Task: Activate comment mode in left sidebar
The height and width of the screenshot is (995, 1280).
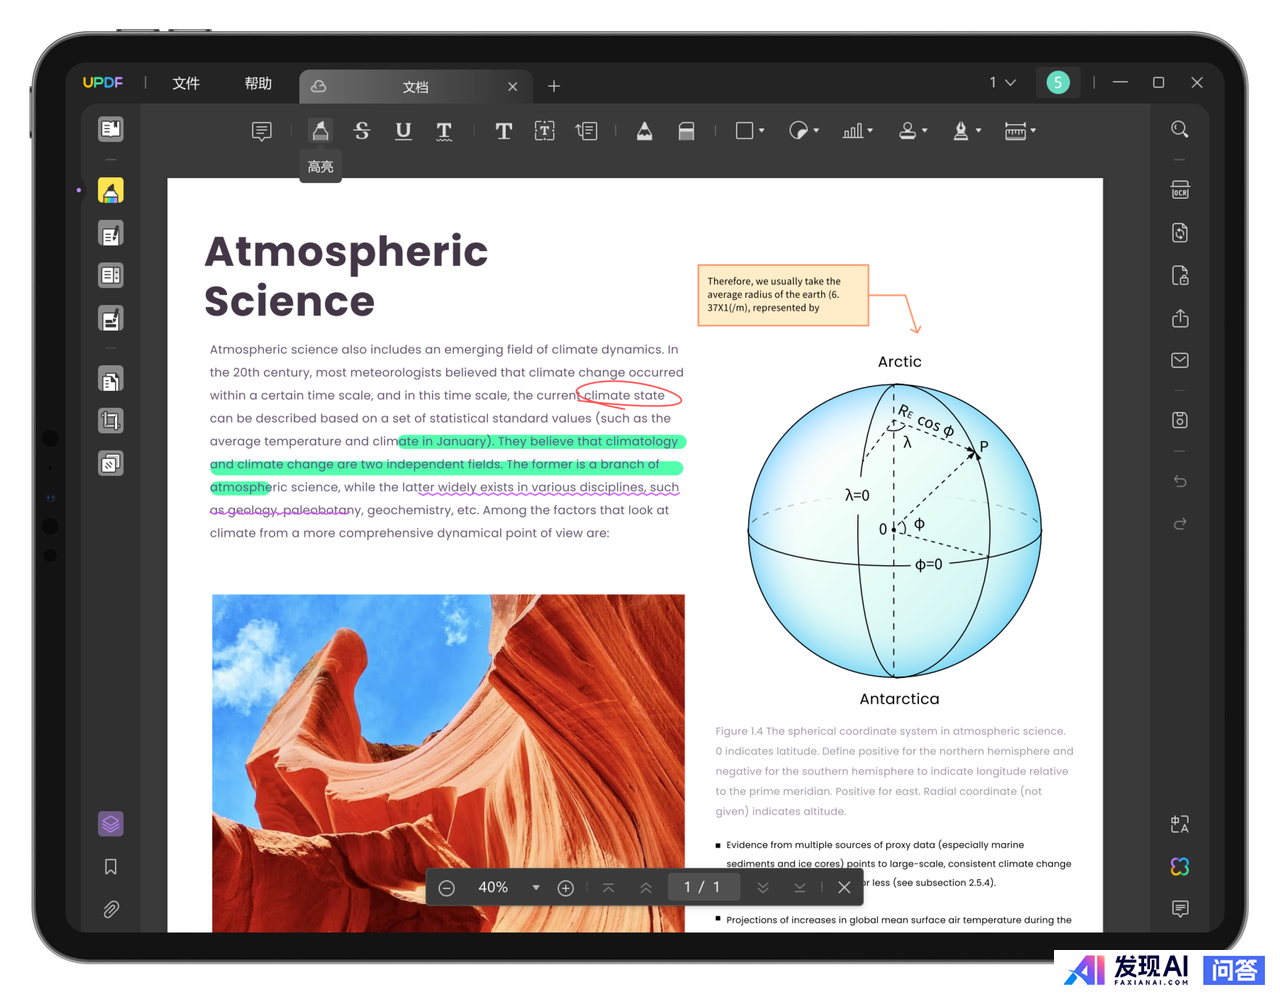Action: click(111, 190)
